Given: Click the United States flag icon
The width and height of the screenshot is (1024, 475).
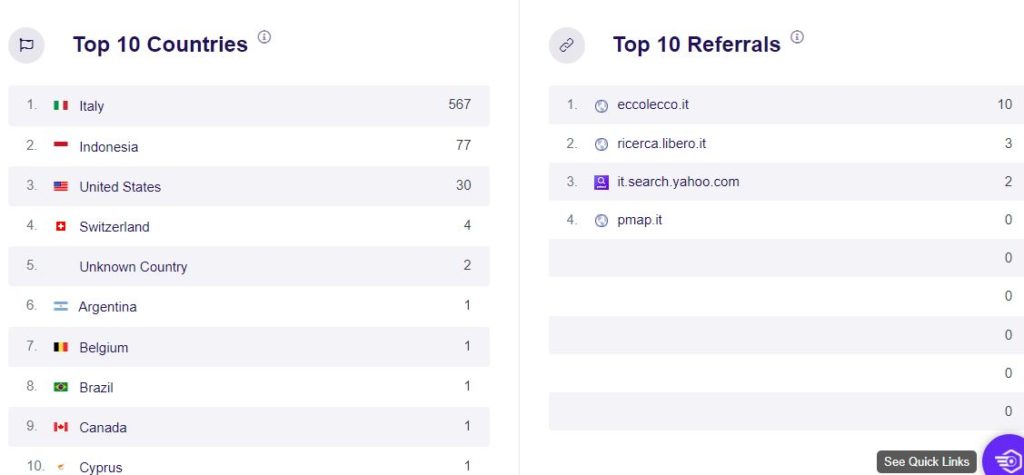Looking at the screenshot, I should click(61, 186).
